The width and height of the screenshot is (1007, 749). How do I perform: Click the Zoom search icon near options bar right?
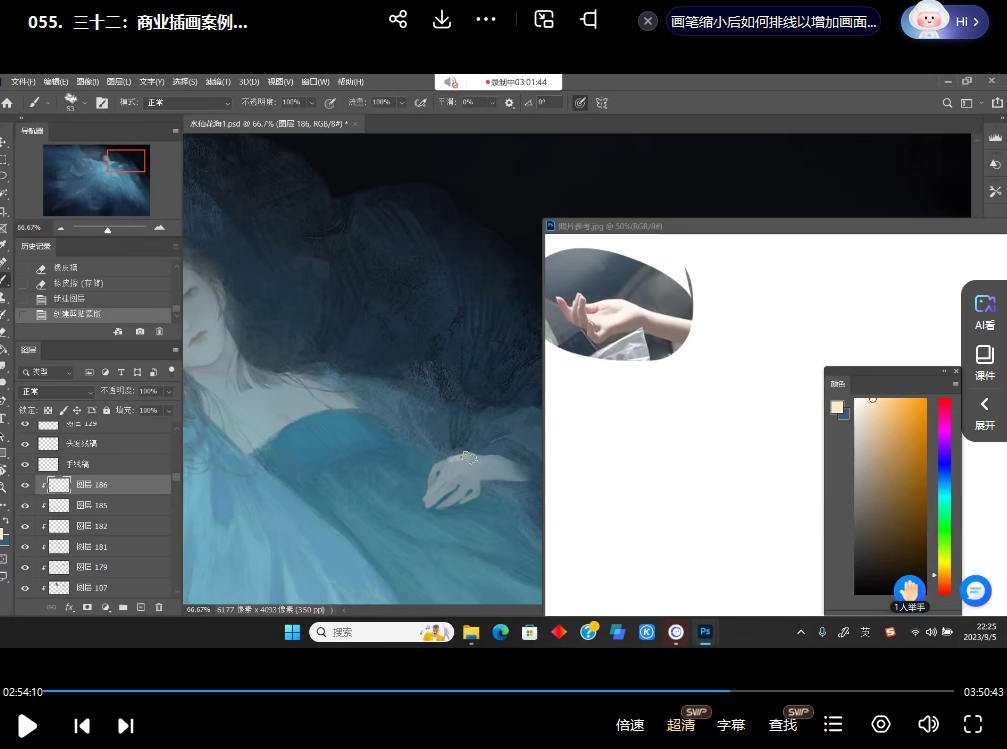coord(947,102)
